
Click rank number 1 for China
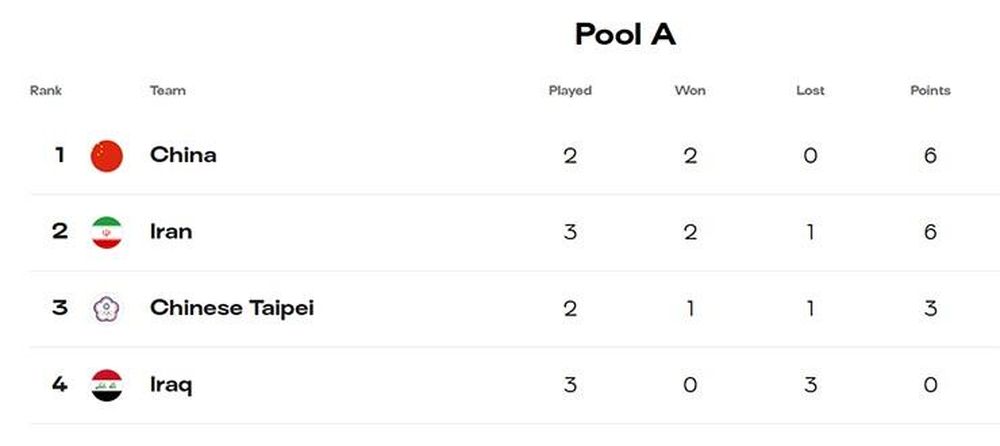59,155
